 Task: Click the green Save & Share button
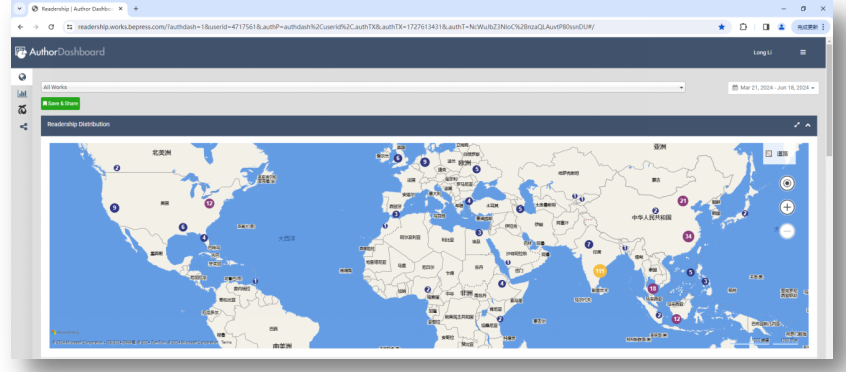[60, 103]
